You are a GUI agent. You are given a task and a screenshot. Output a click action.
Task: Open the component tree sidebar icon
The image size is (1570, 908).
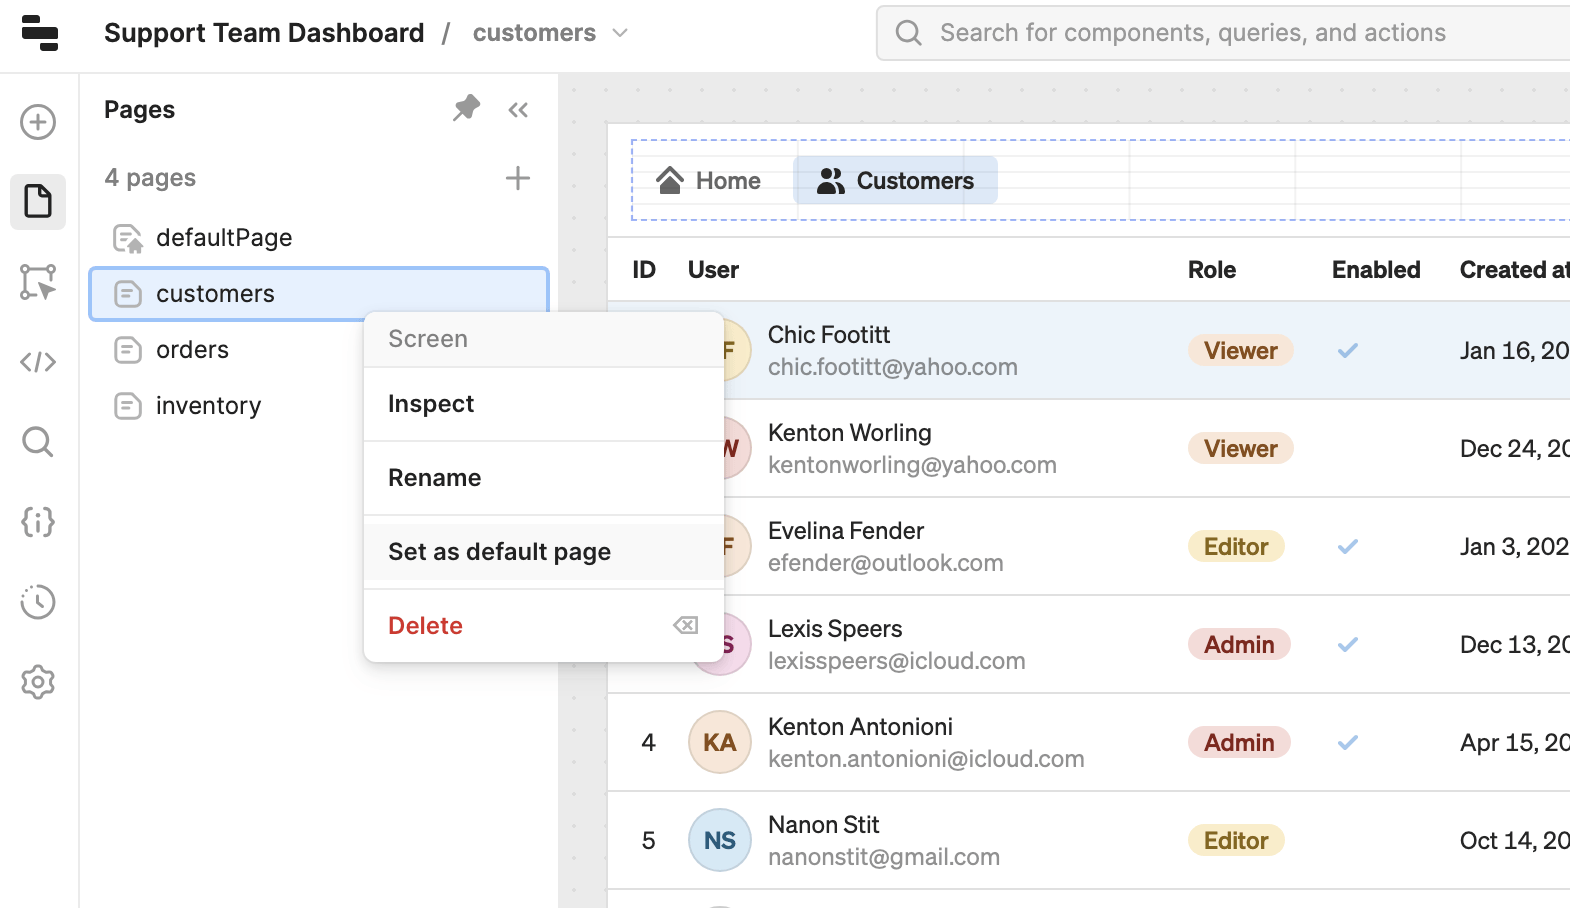click(38, 282)
